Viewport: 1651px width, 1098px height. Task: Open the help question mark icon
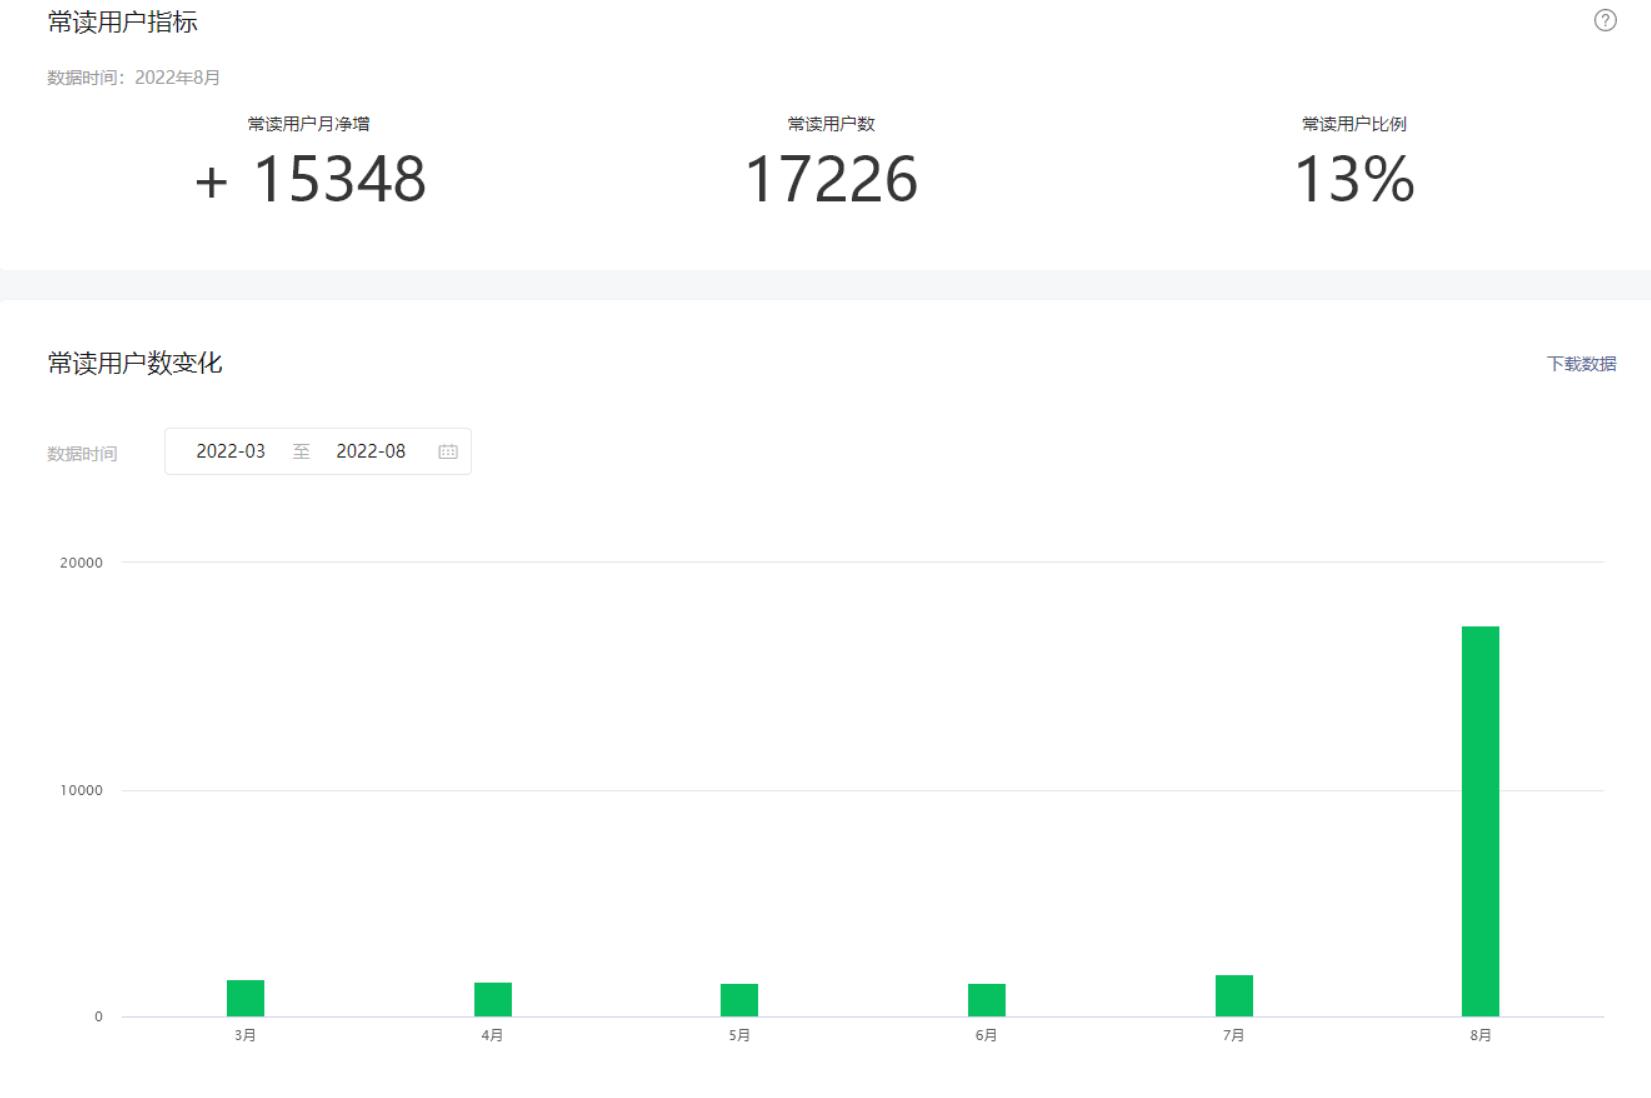click(x=1605, y=21)
